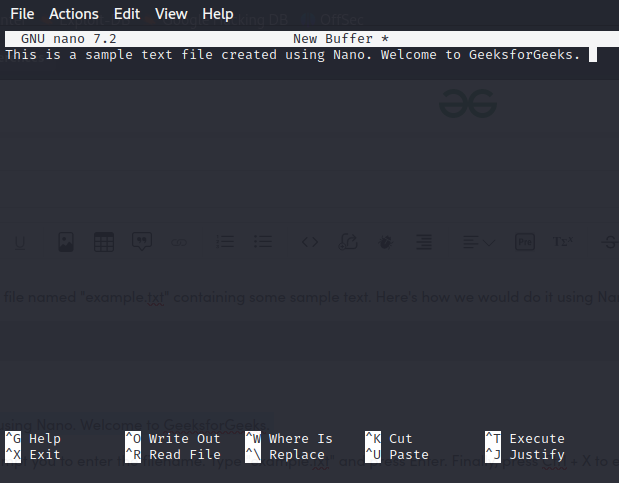The width and height of the screenshot is (619, 483).
Task: Click the ^J Justify shortcut
Action: 525,455
